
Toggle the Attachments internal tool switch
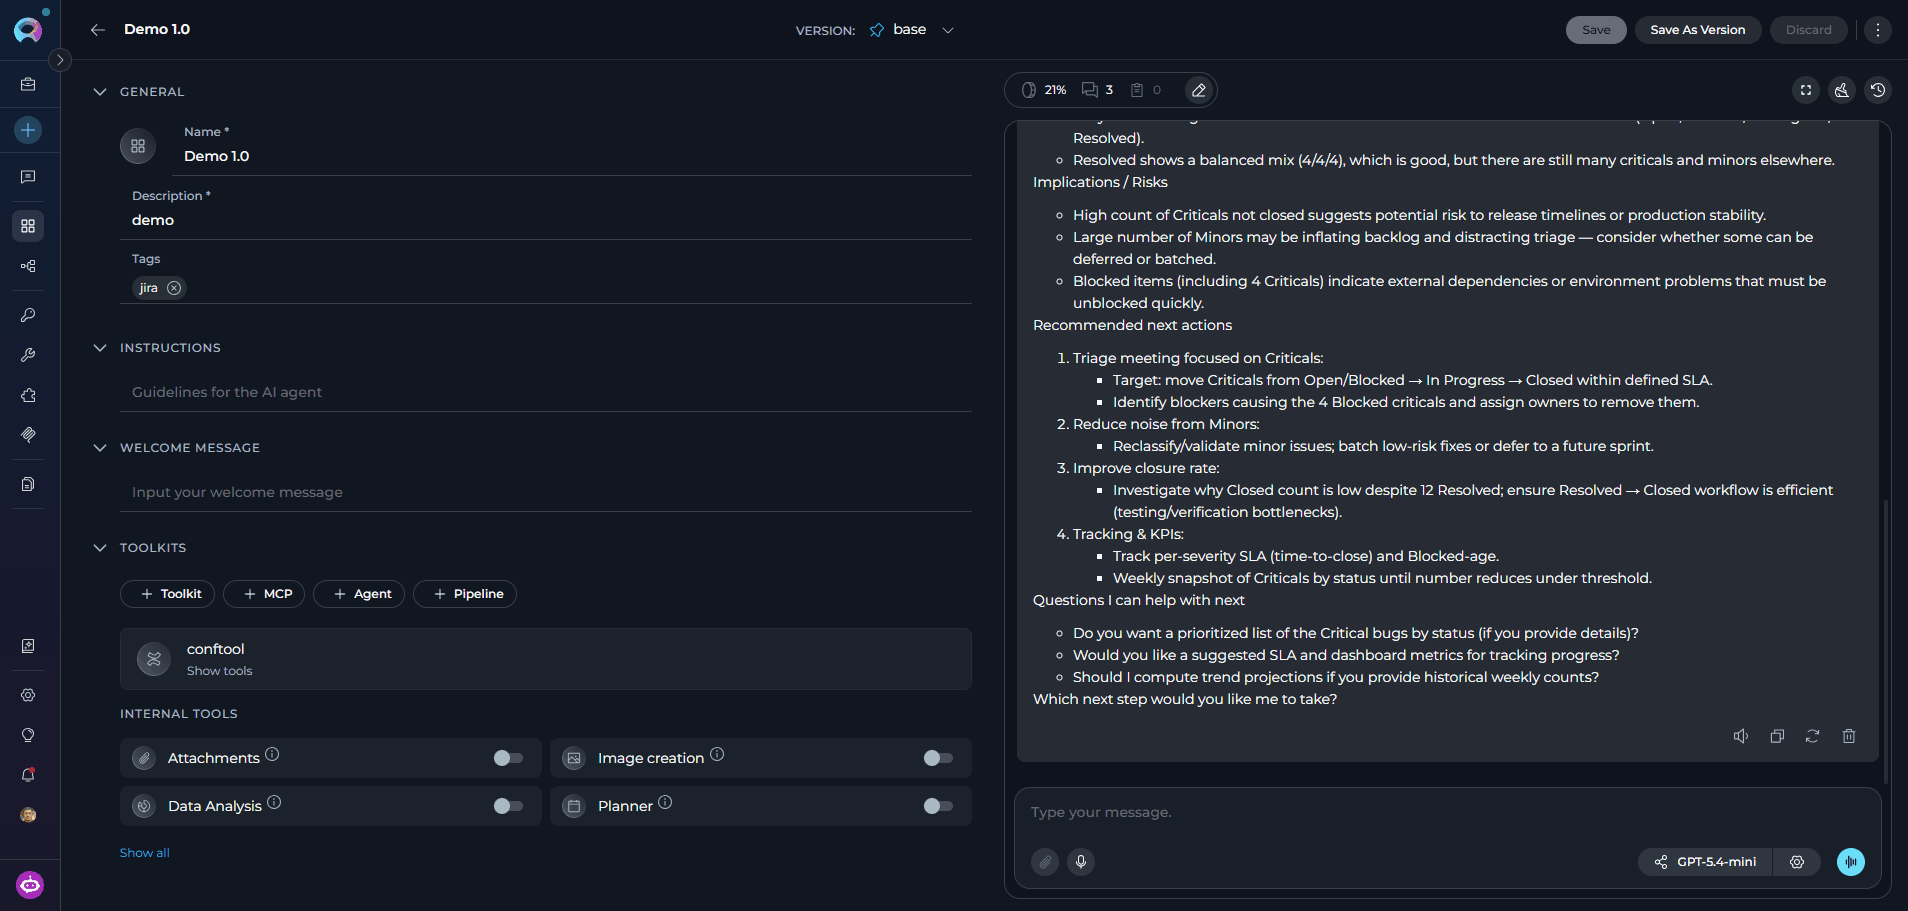(x=508, y=758)
